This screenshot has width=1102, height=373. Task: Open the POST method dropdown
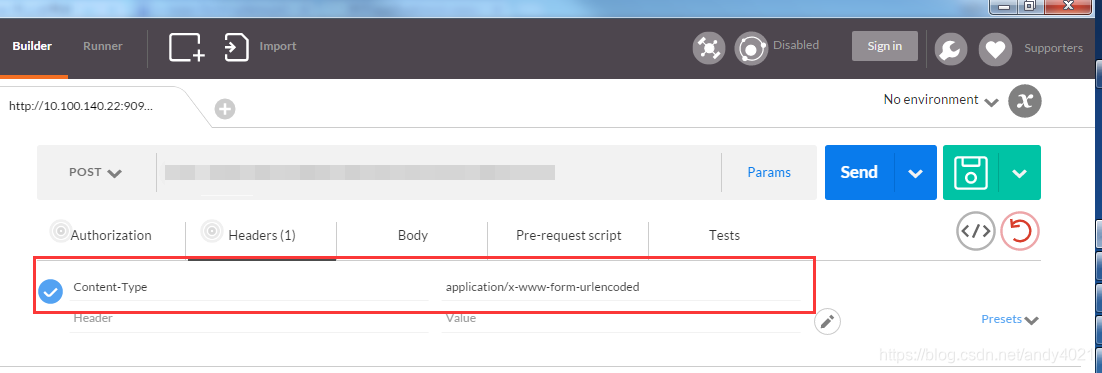coord(96,172)
